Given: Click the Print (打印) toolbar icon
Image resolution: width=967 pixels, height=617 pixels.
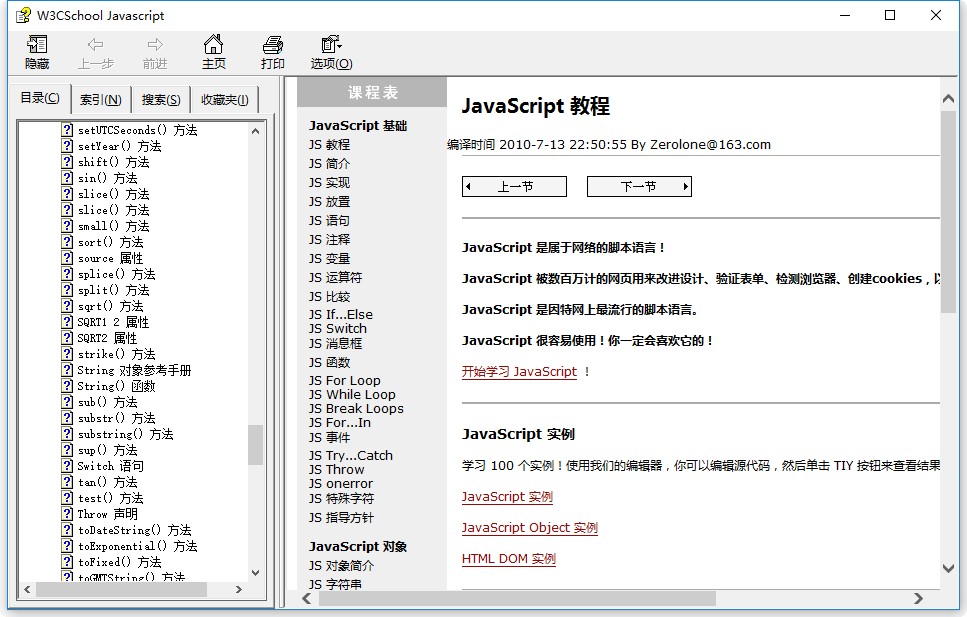Looking at the screenshot, I should 272,52.
